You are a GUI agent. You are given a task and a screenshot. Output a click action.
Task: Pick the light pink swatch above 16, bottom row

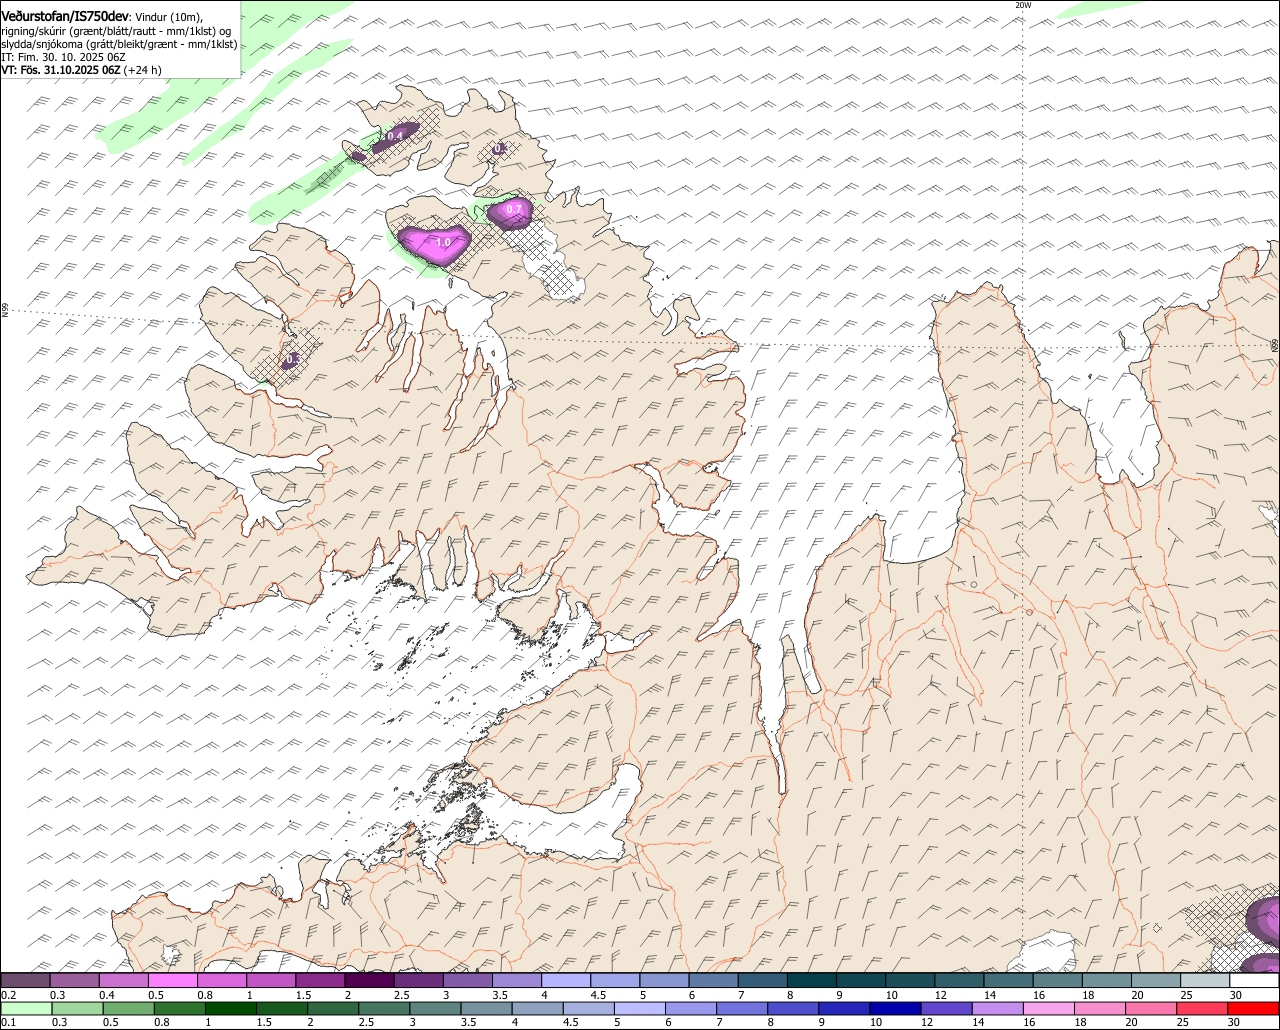(1051, 1008)
